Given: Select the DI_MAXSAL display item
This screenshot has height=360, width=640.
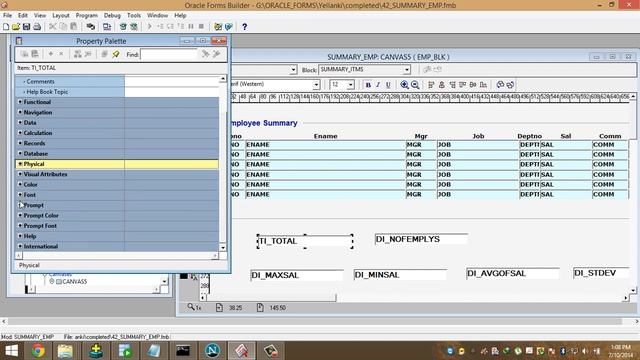Looking at the screenshot, I should pyautogui.click(x=297, y=276).
